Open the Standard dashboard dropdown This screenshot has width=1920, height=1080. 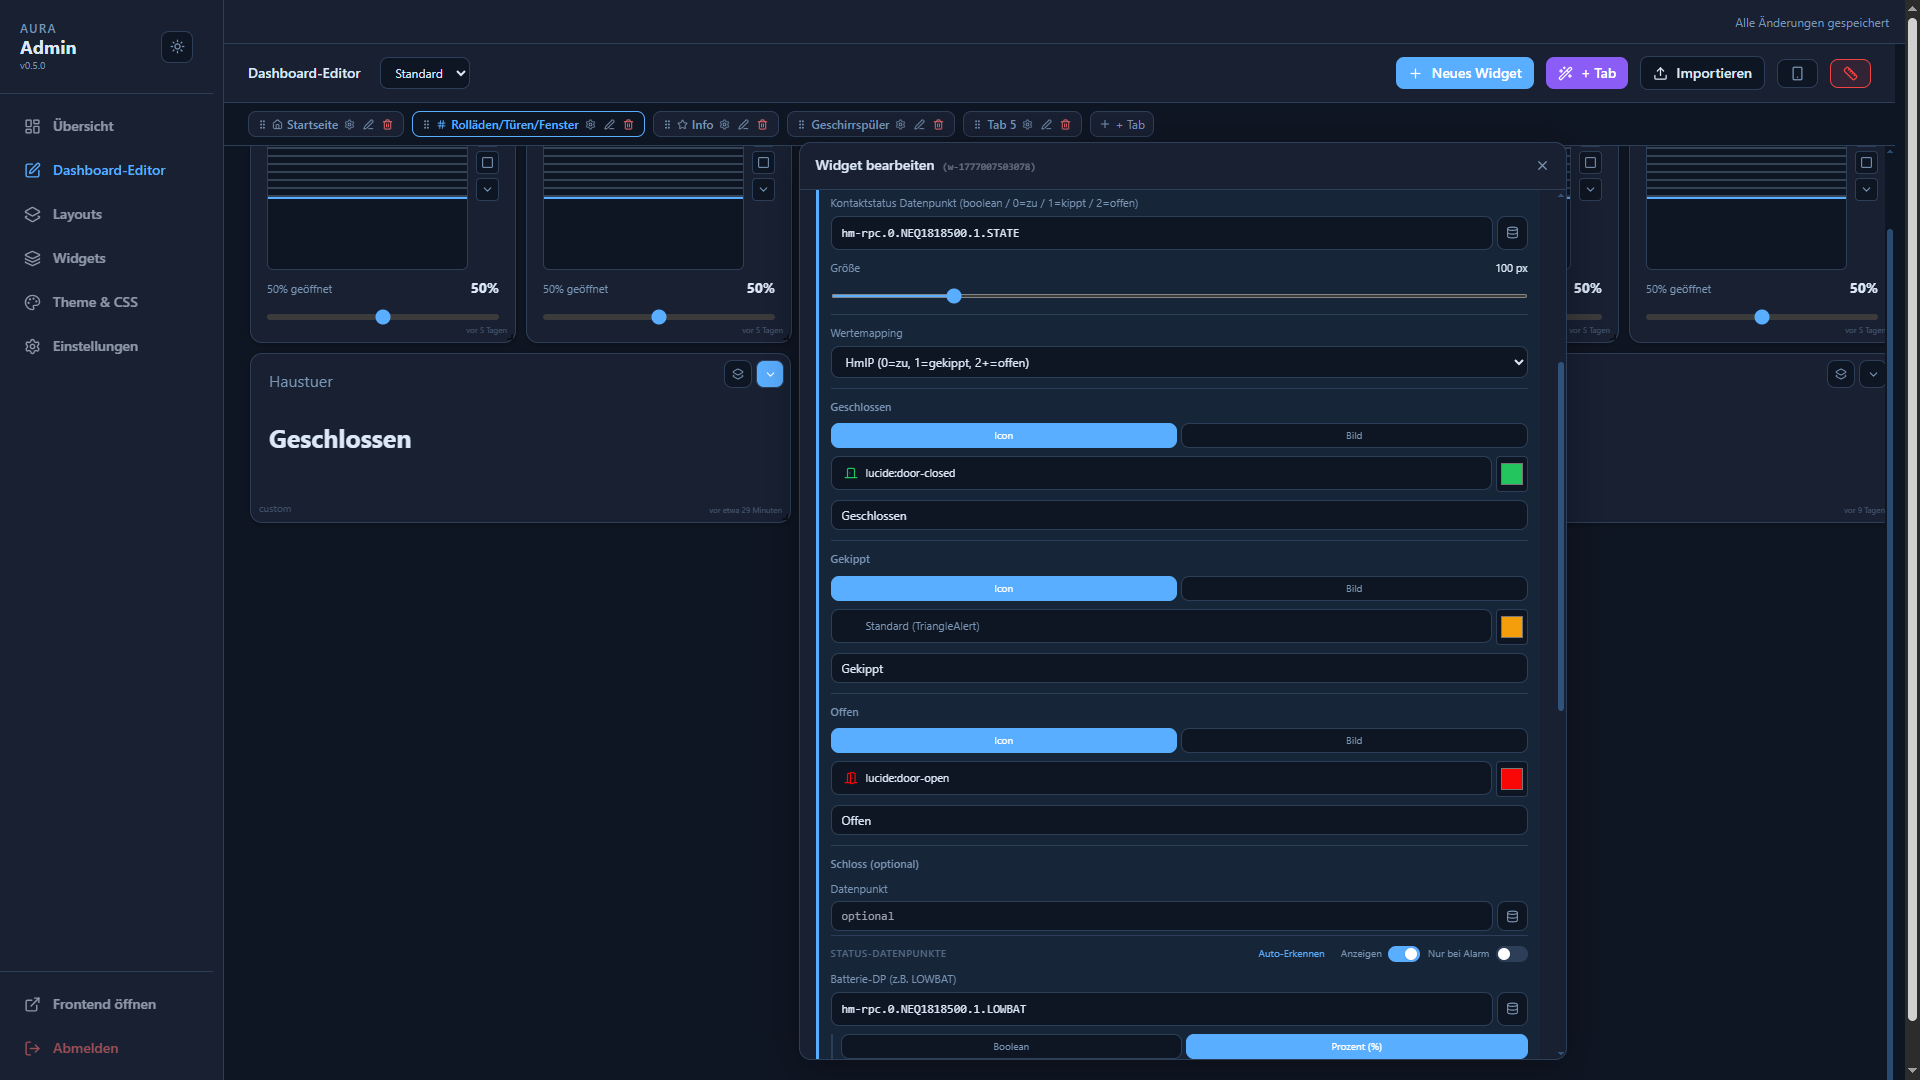[x=424, y=73]
